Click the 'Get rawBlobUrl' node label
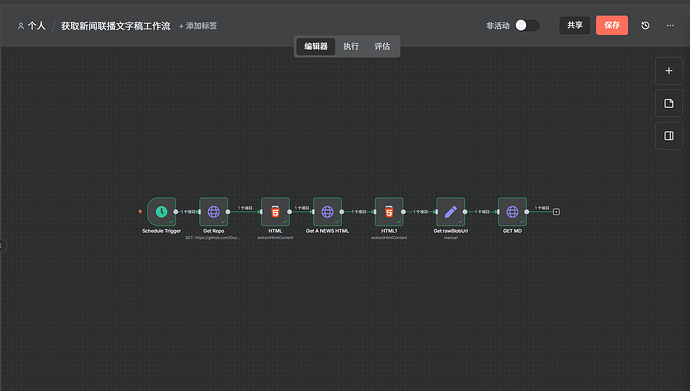 coord(451,231)
